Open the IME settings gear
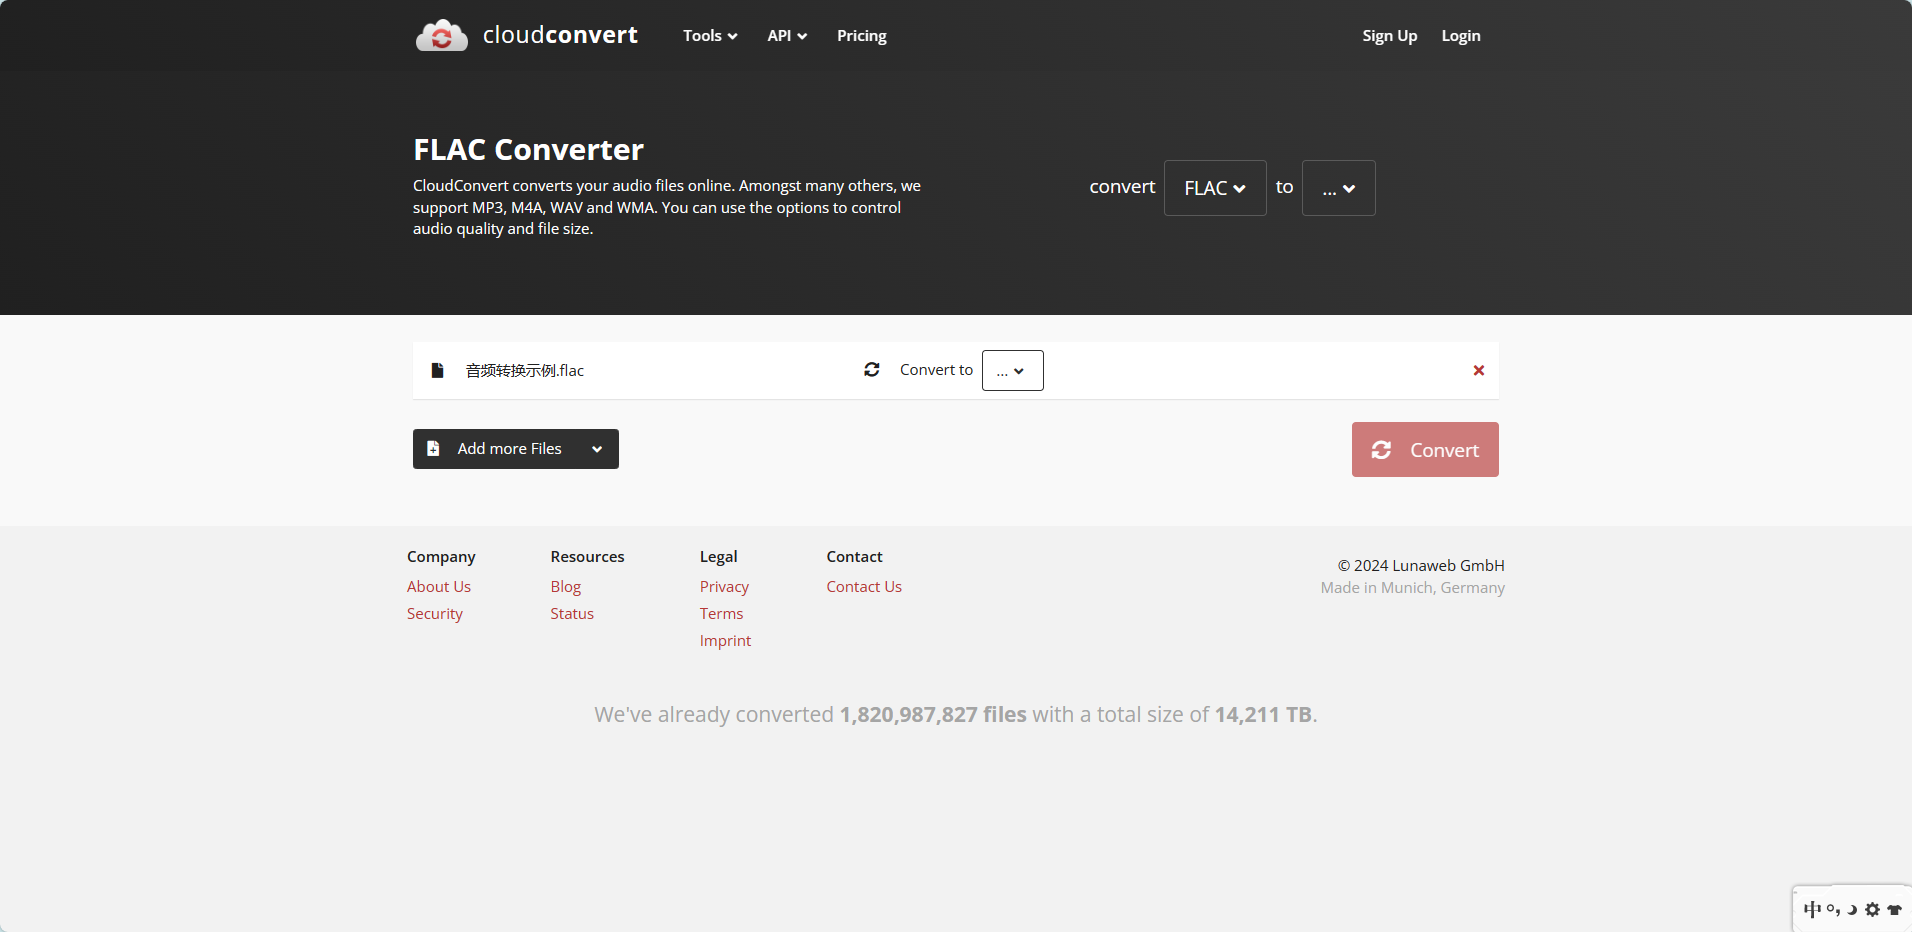Screen dimensions: 1912x932 coord(1873,909)
